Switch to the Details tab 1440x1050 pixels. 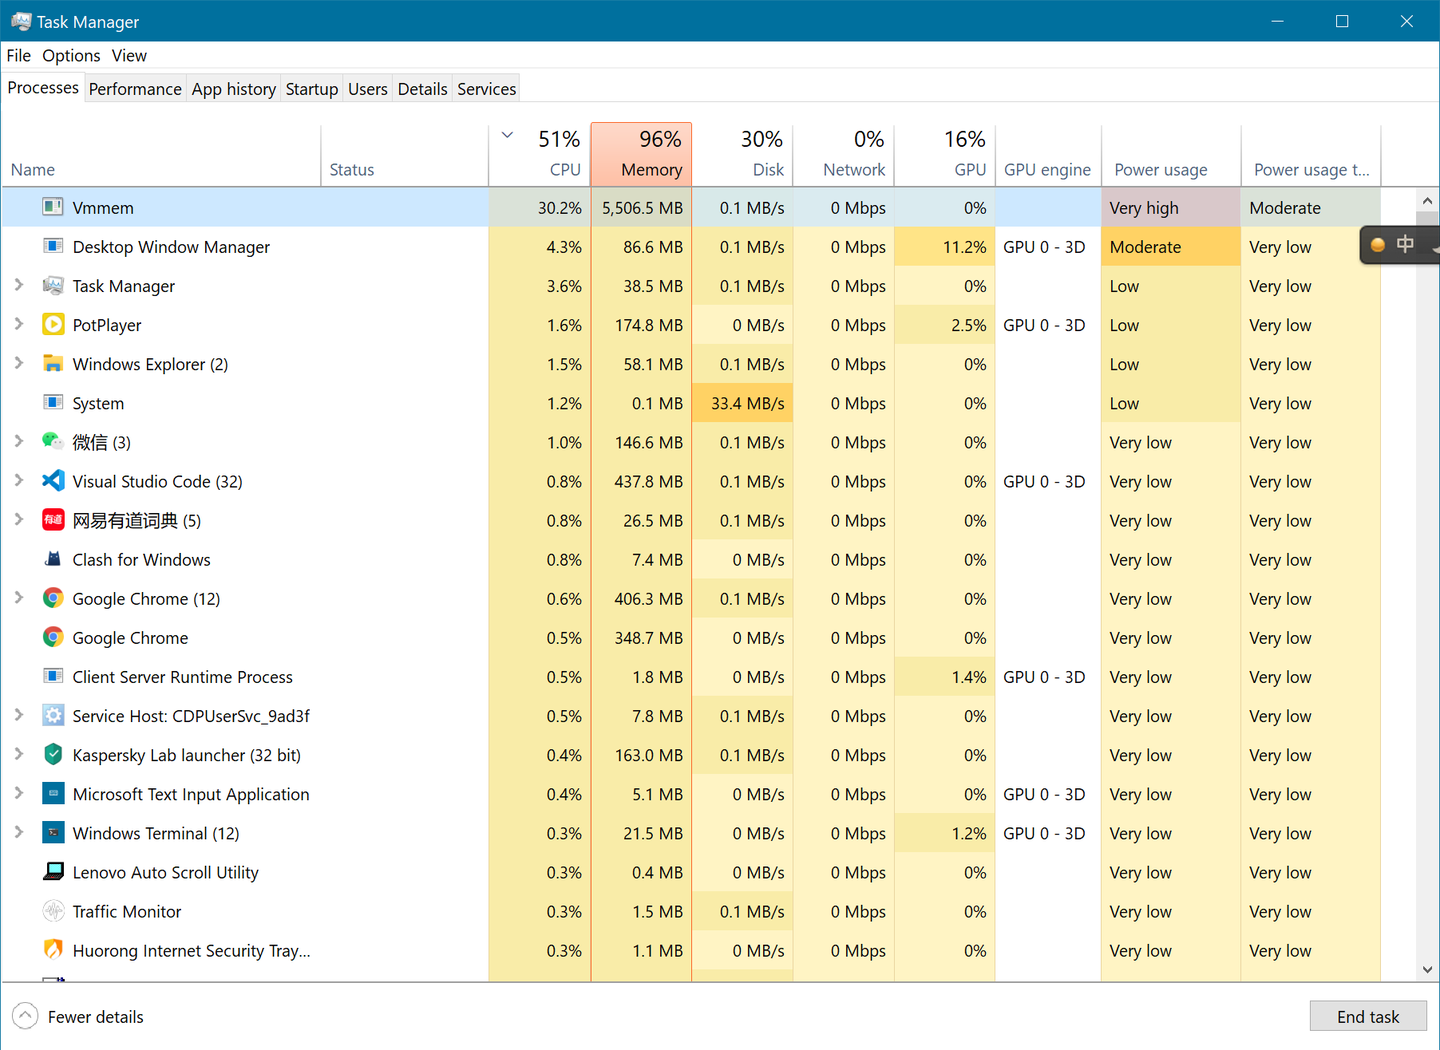pyautogui.click(x=423, y=89)
